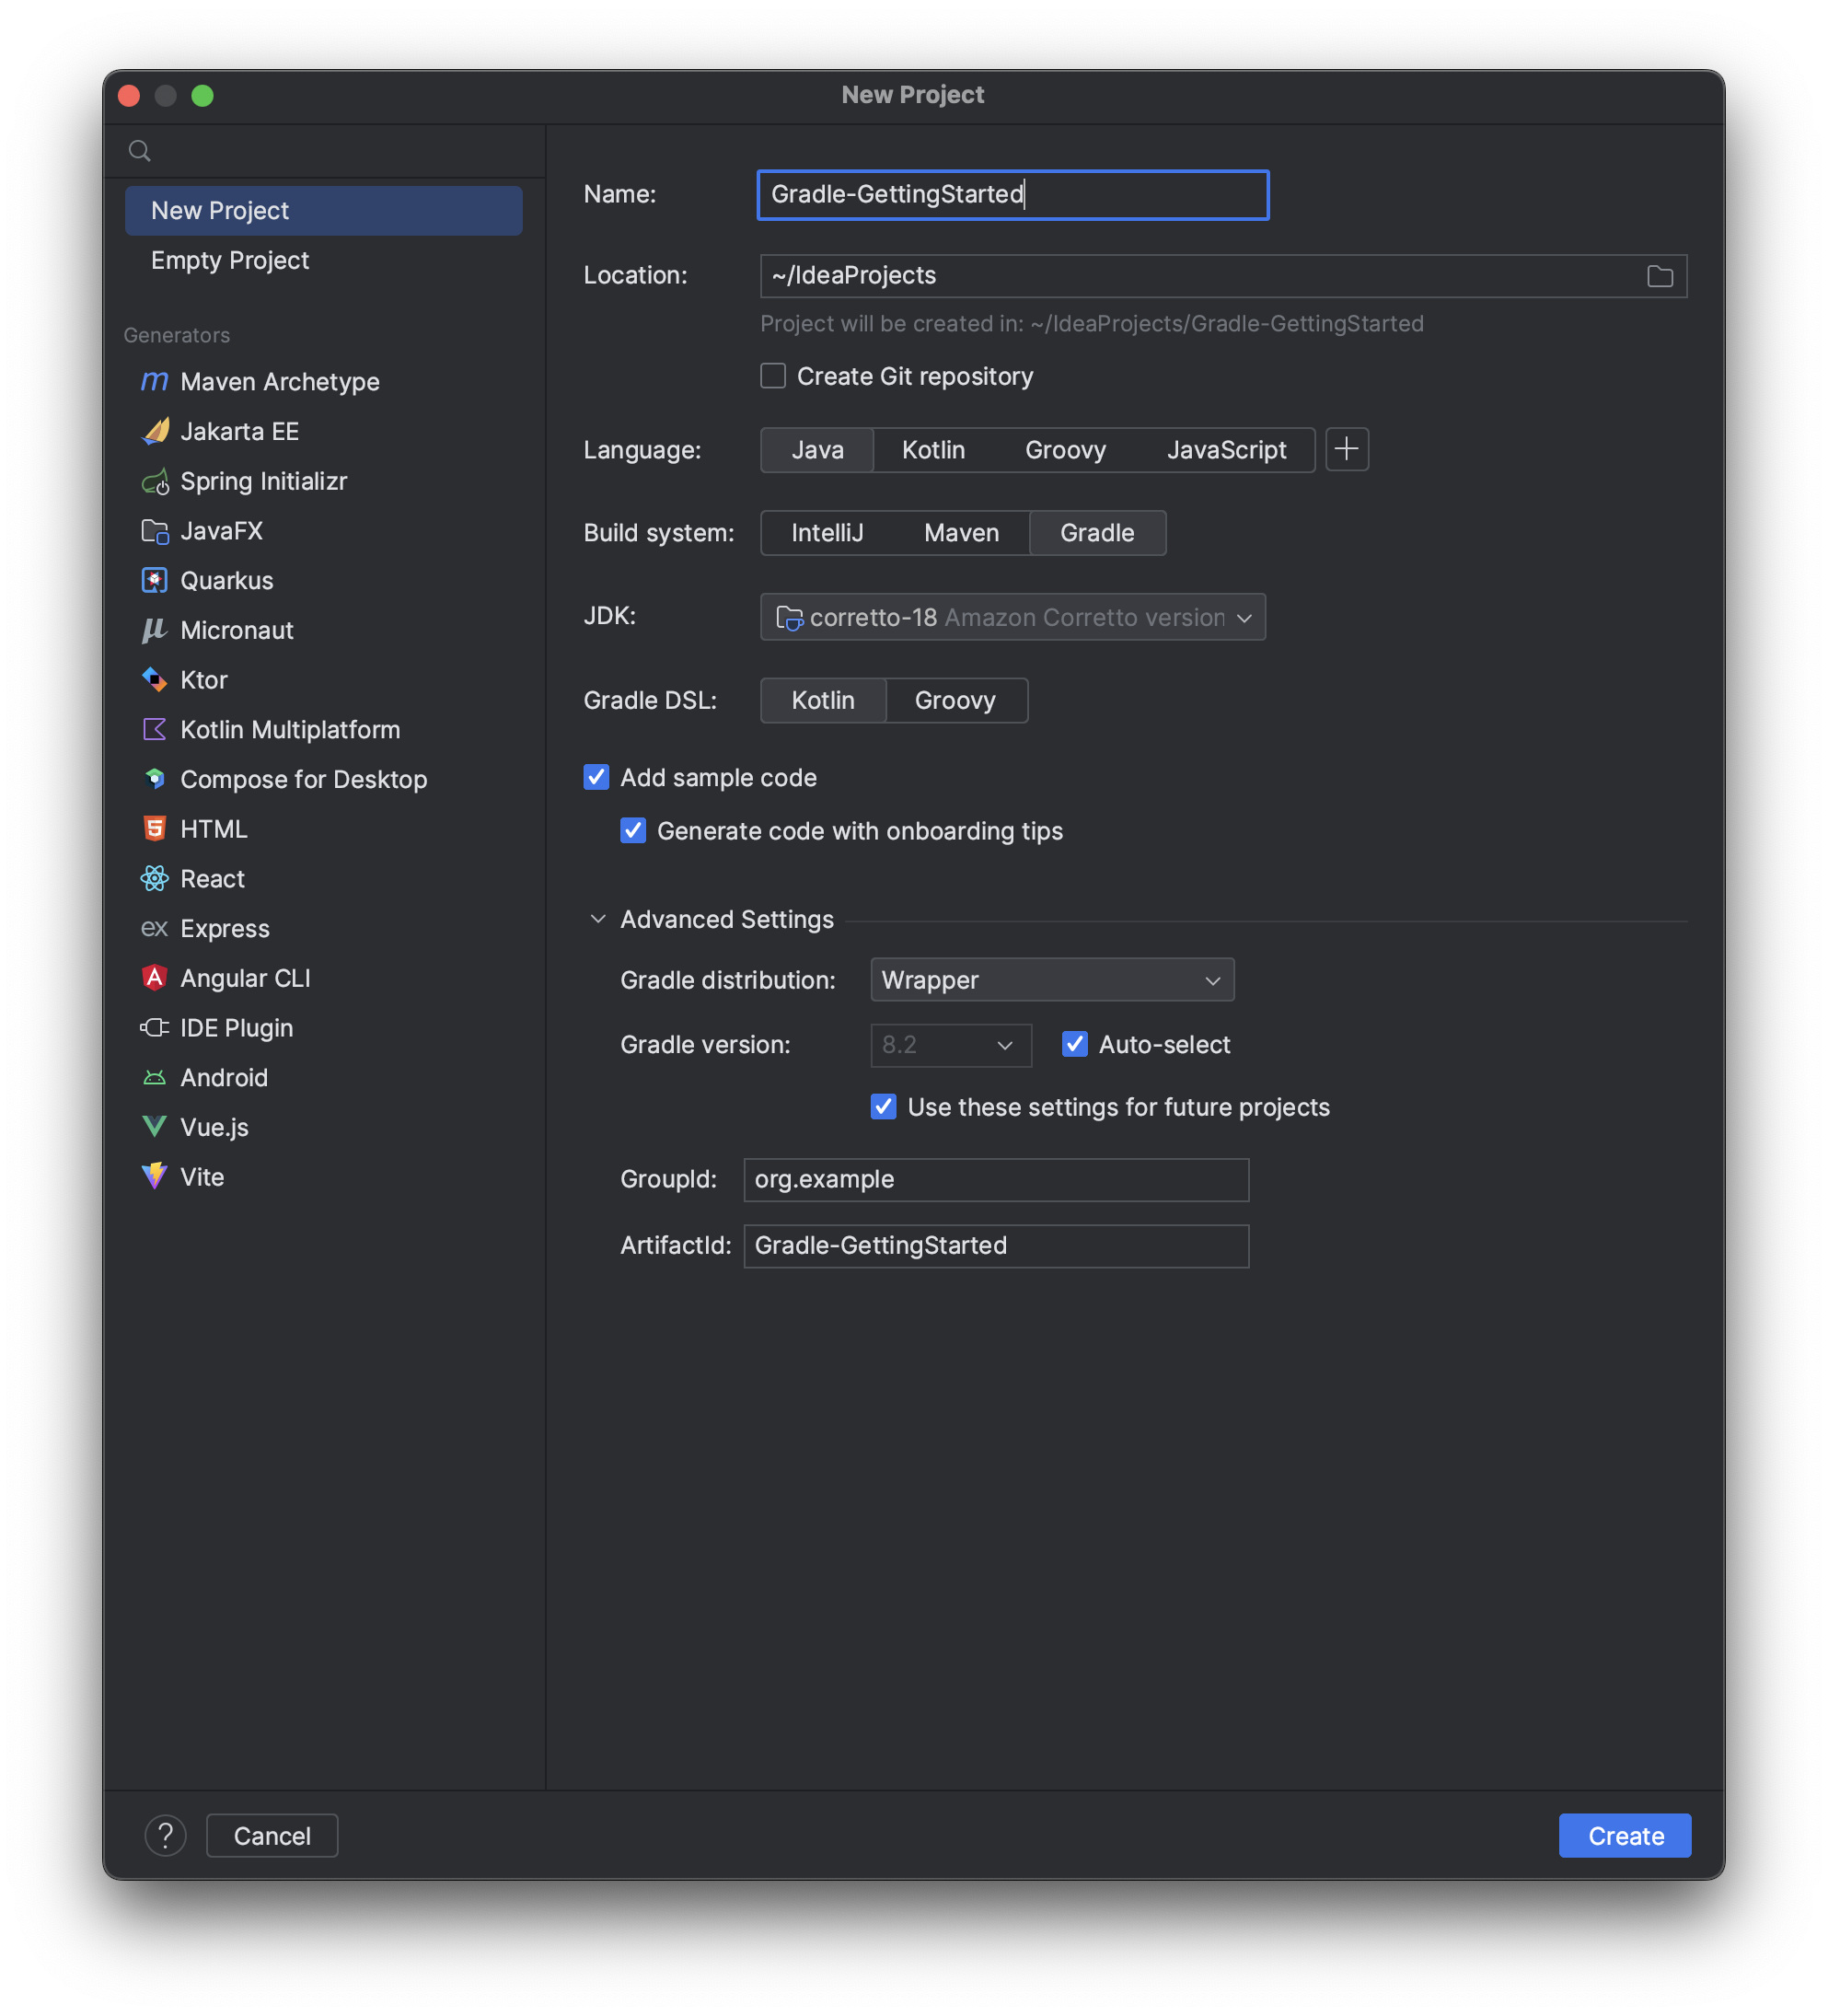The width and height of the screenshot is (1828, 2016).
Task: Open Gradle distribution Wrapper dropdown
Action: pos(1053,980)
